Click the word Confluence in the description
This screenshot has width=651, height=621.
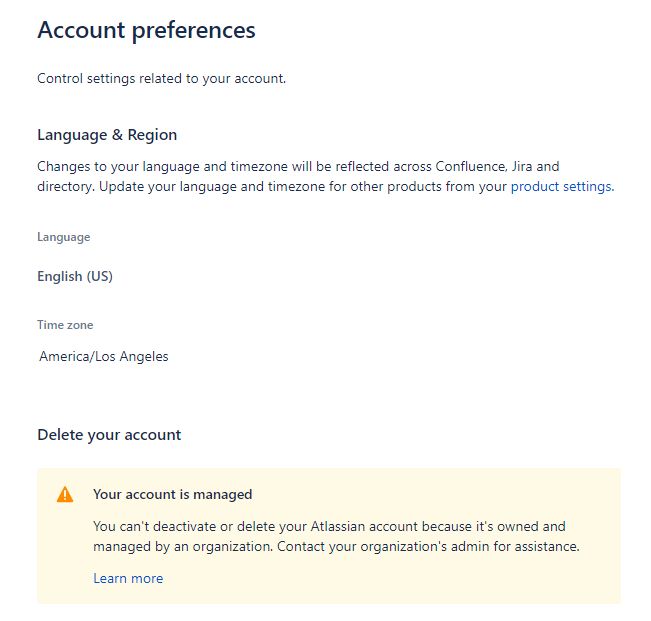tap(462, 166)
